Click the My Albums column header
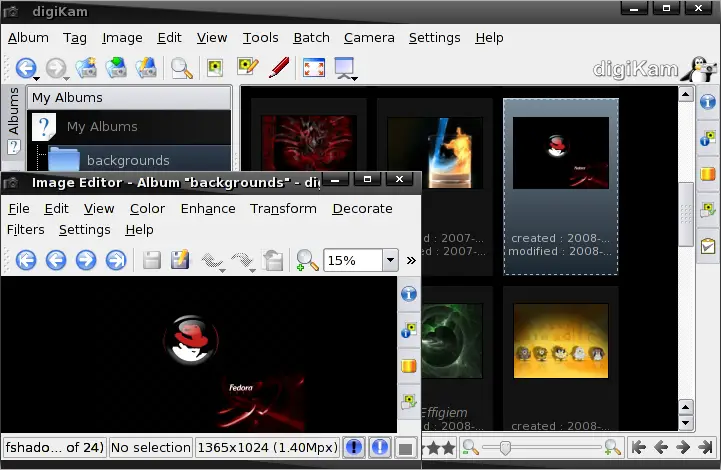Viewport: 721px width, 470px height. pyautogui.click(x=129, y=97)
